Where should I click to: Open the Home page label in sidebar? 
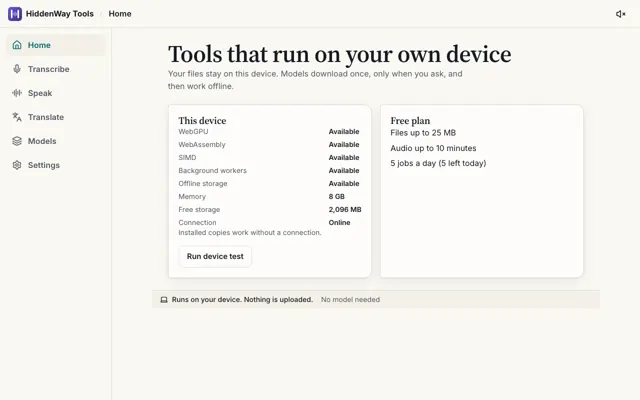39,45
